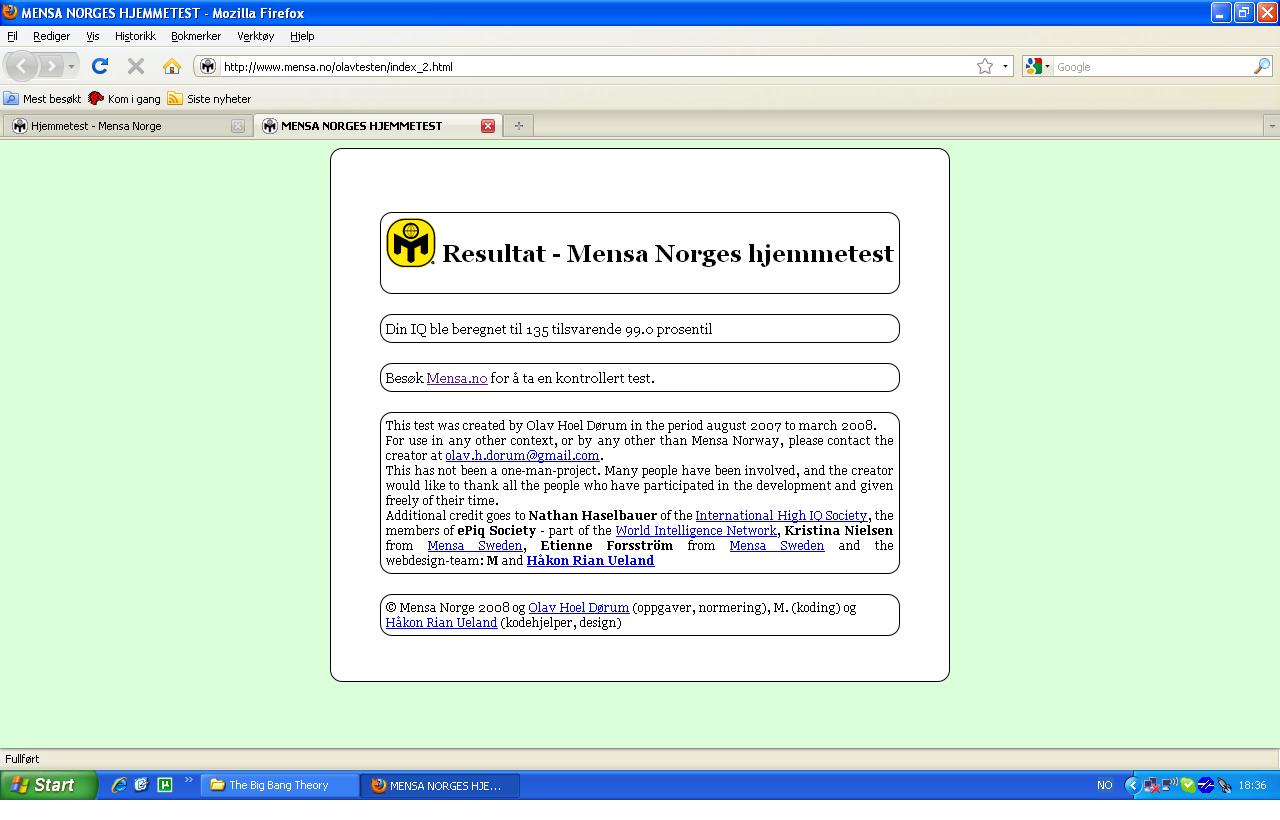The image size is (1280, 820).
Task: Click the rocket tray icon
Action: pos(1224,785)
